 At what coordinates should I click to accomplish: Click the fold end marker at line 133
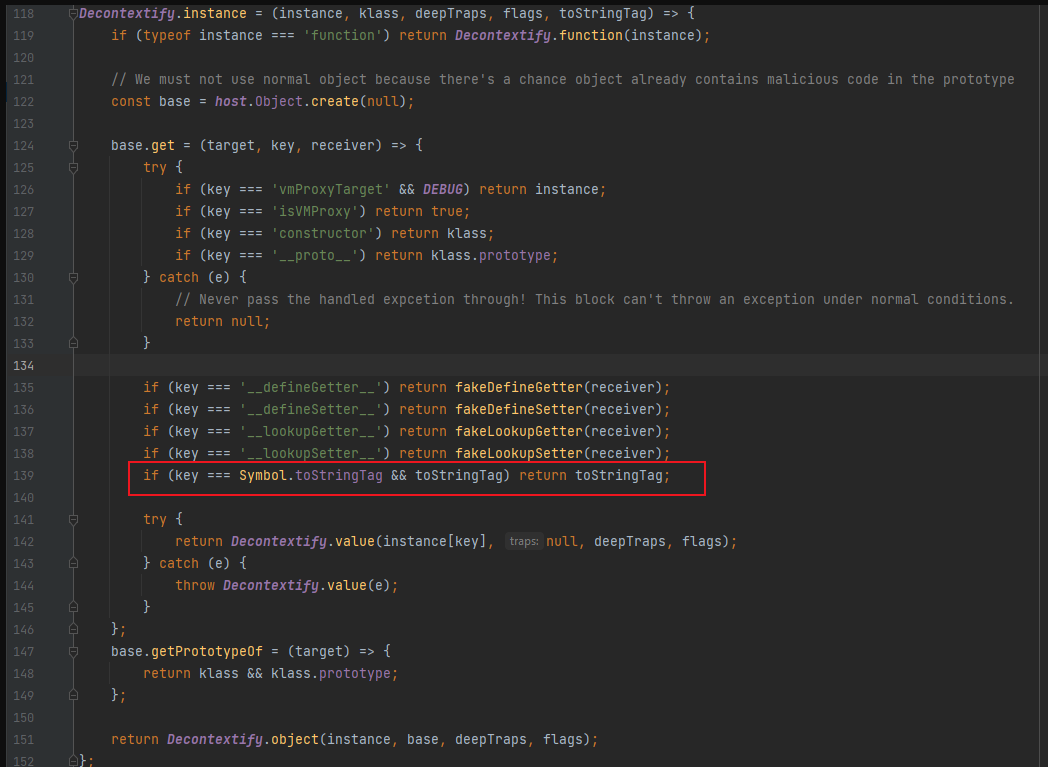coord(74,343)
